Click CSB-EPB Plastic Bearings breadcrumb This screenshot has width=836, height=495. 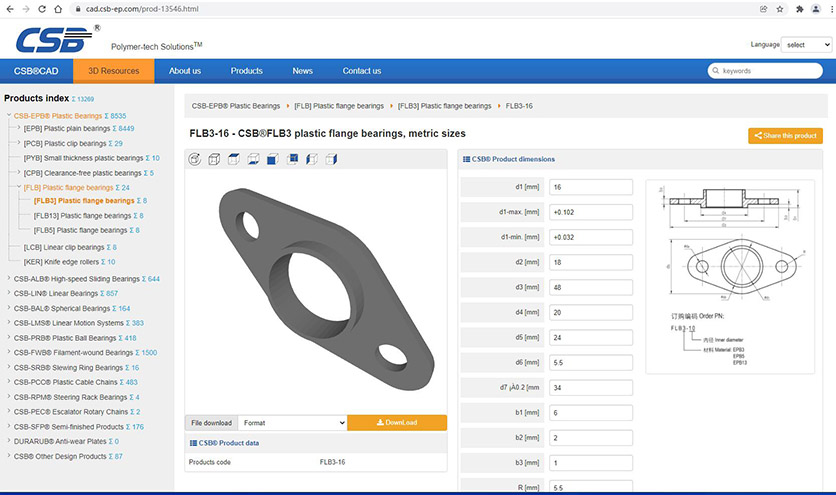236,106
